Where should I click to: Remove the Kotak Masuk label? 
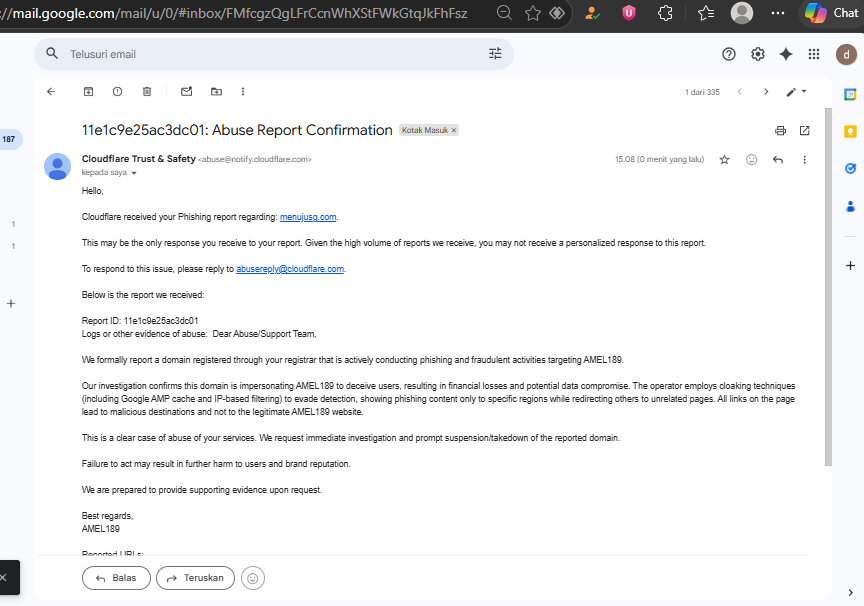(x=454, y=131)
